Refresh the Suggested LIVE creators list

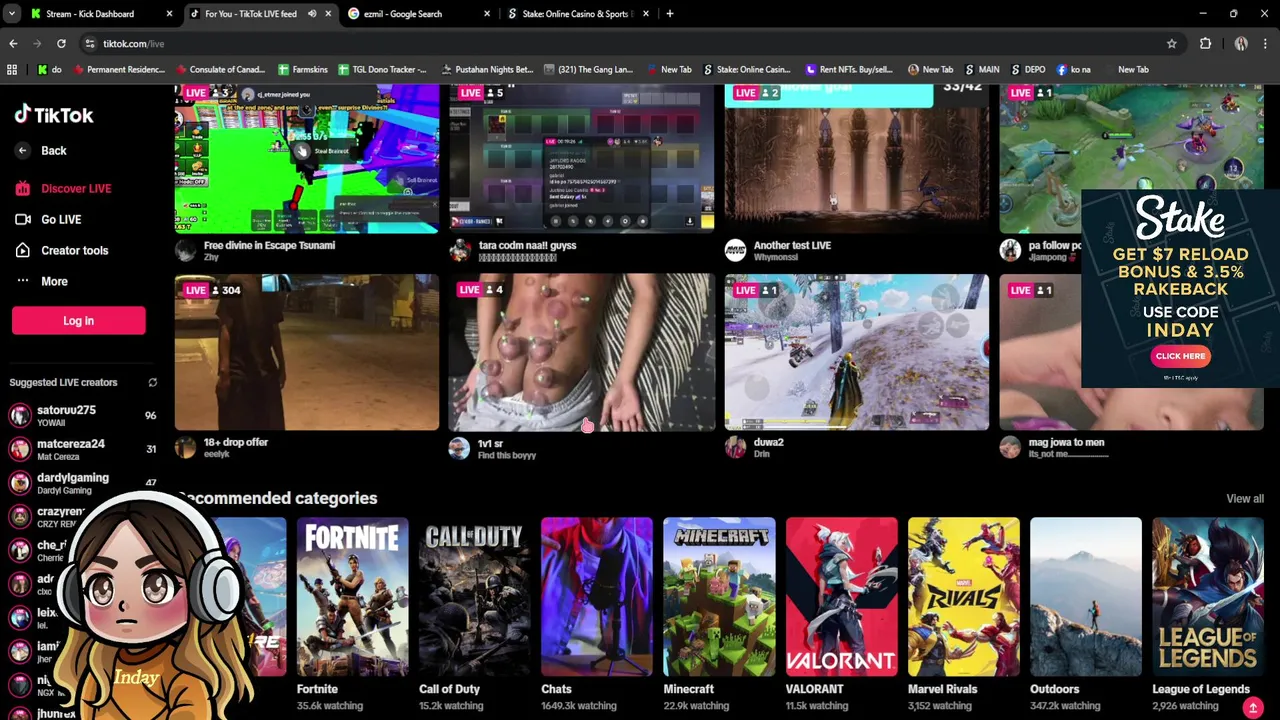[x=152, y=382]
